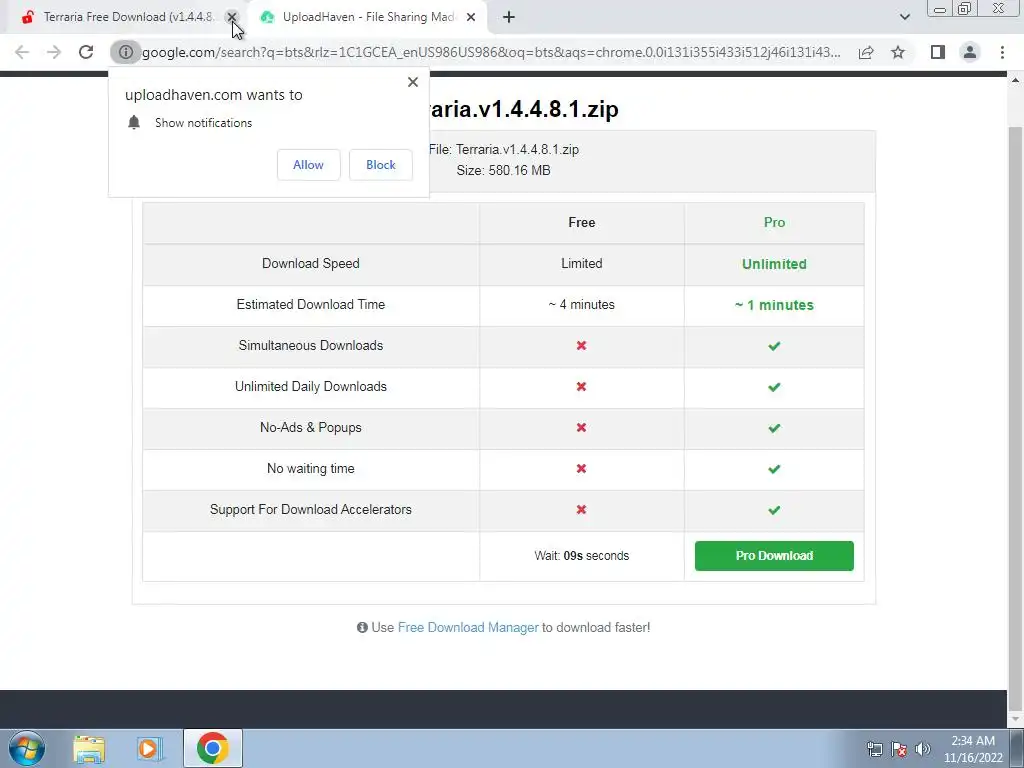The width and height of the screenshot is (1024, 768).
Task: Open the Chrome profile avatar
Action: point(970,52)
